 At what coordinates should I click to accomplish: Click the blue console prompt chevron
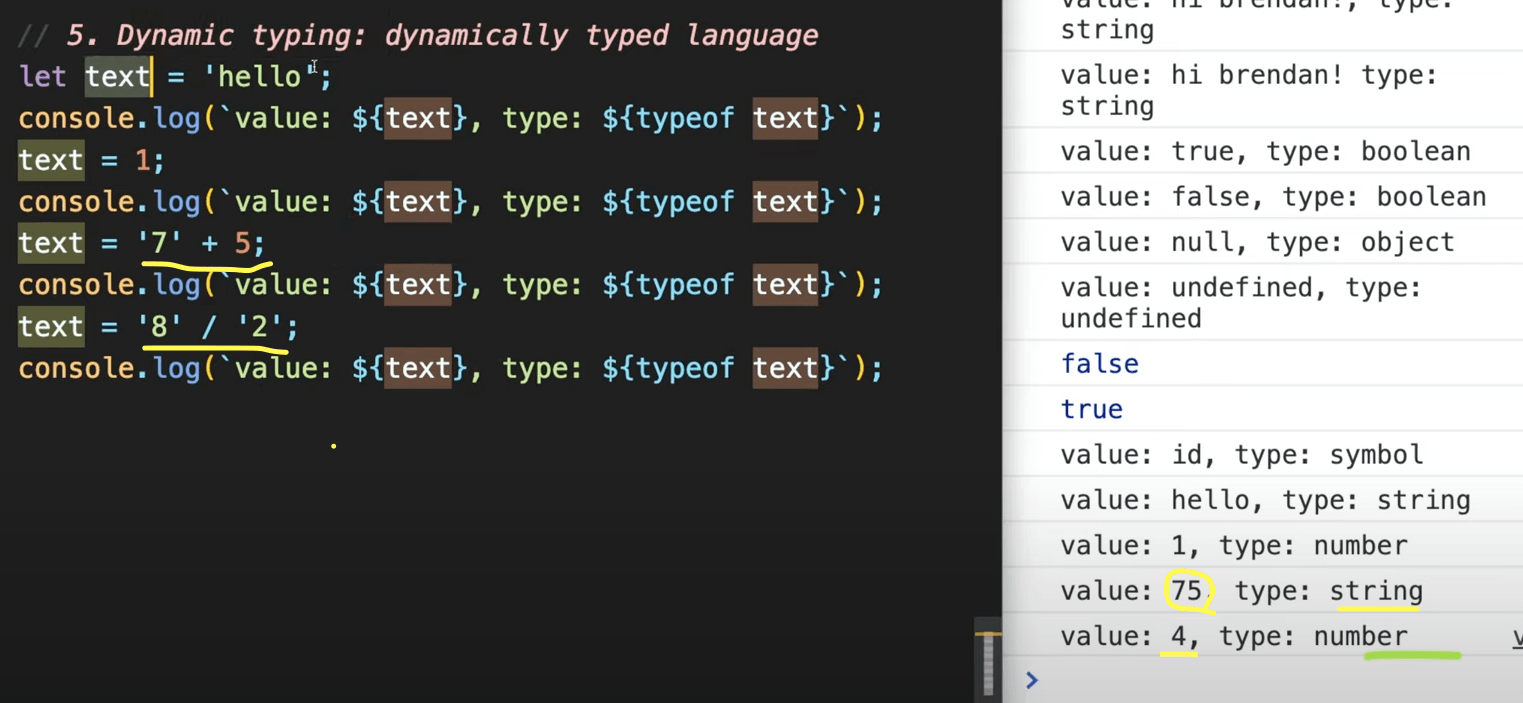point(1032,680)
